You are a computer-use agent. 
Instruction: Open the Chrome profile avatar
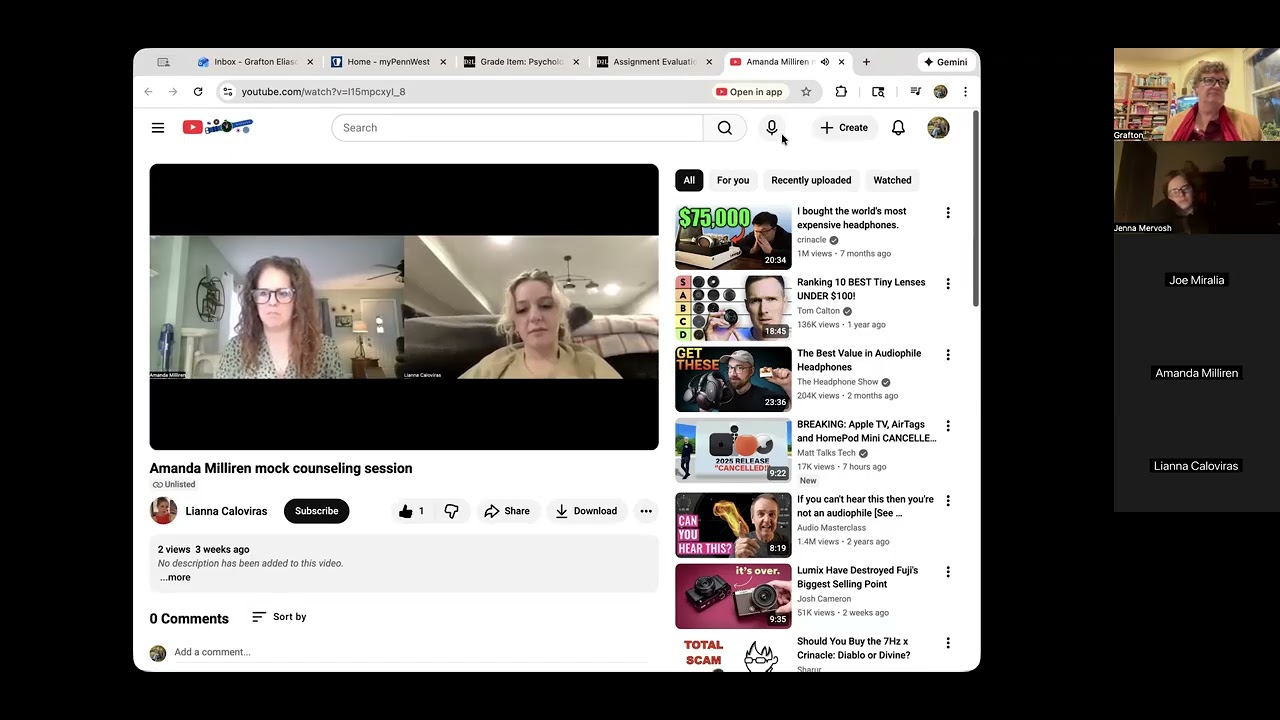[940, 92]
